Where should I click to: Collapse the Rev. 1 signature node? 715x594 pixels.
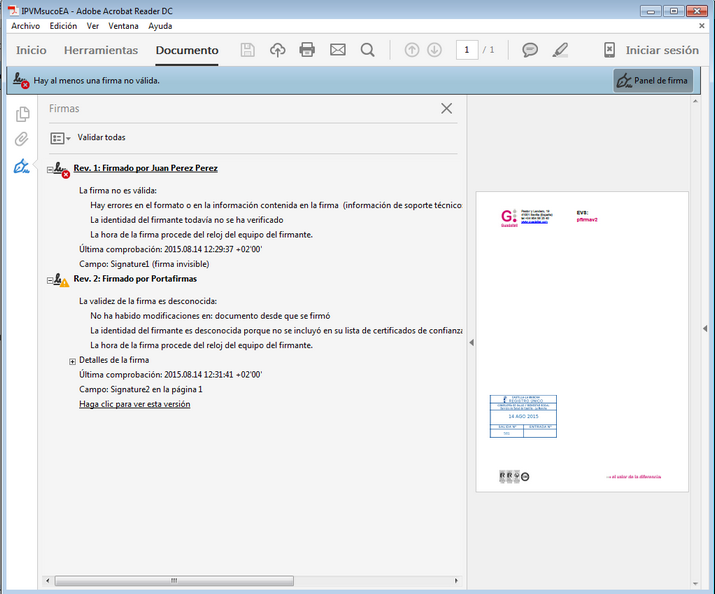50,170
